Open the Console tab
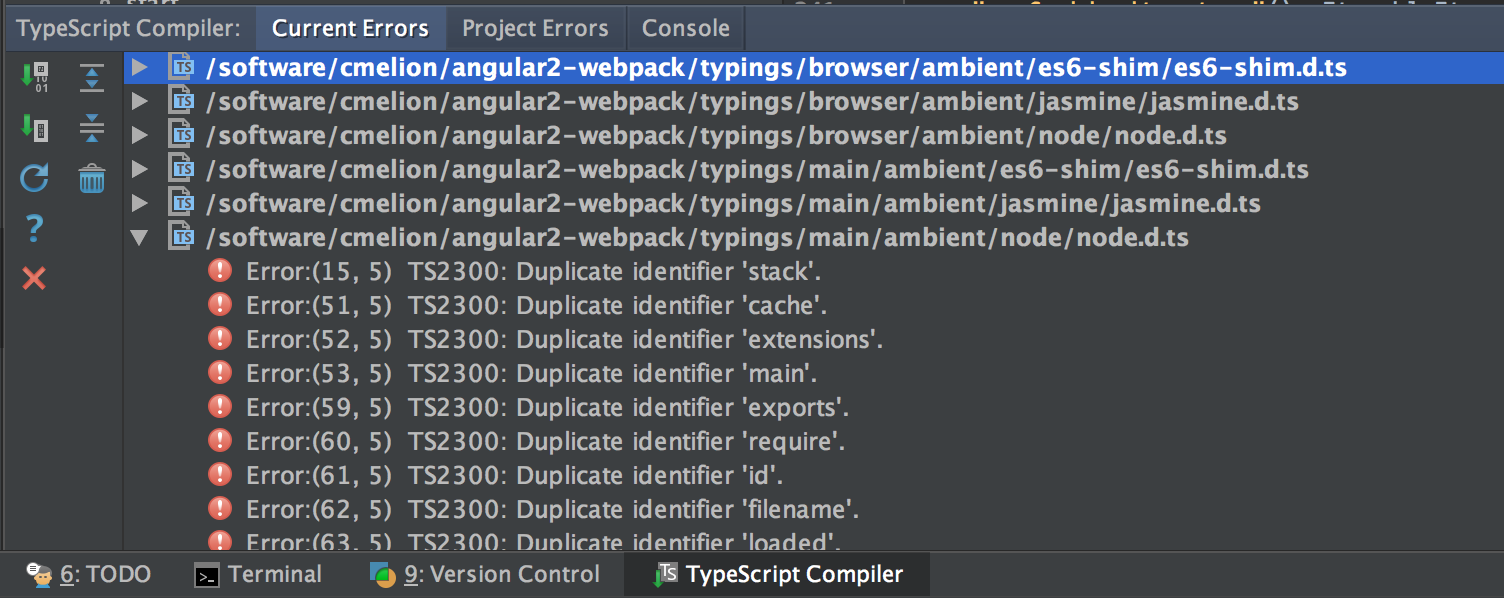The image size is (1504, 598). [x=686, y=28]
